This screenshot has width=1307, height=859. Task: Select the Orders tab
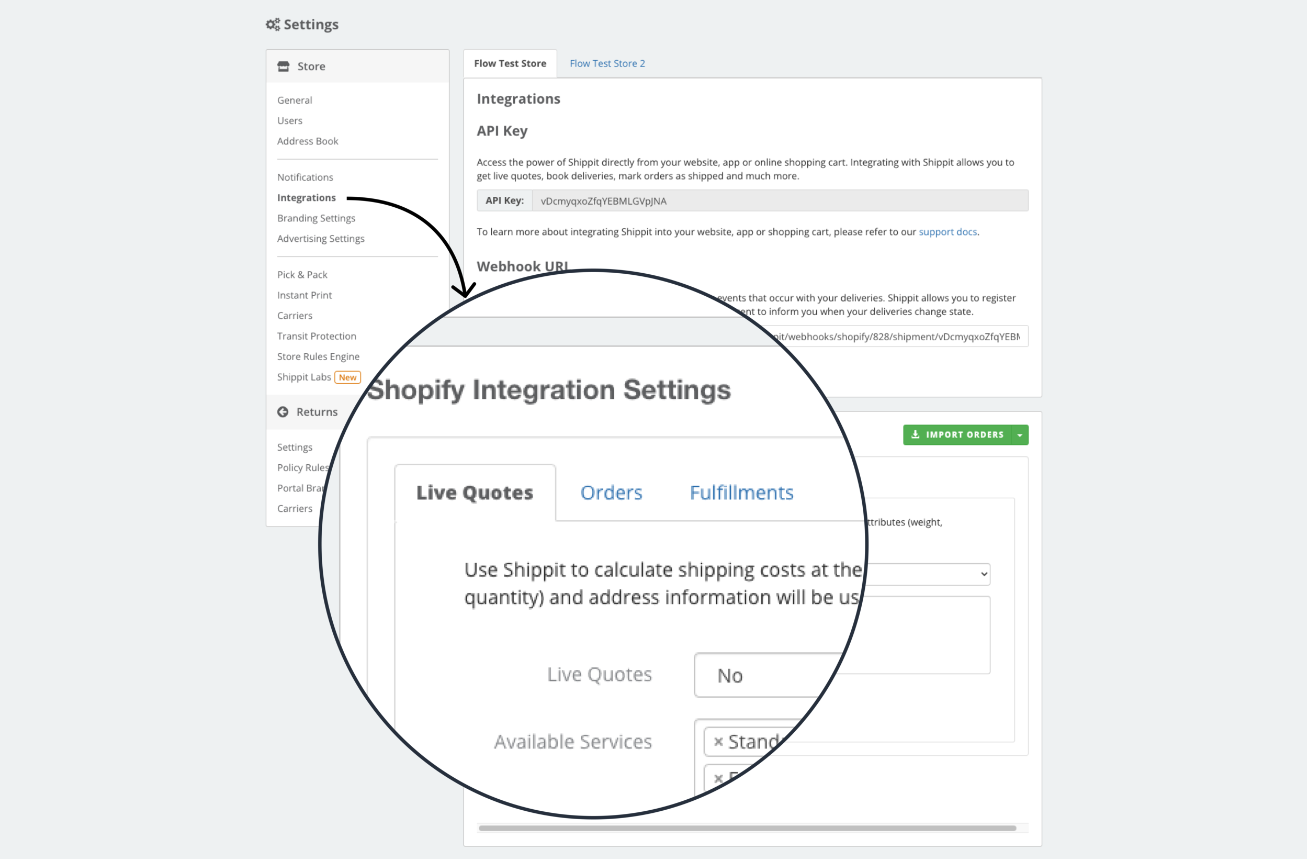pyautogui.click(x=612, y=493)
